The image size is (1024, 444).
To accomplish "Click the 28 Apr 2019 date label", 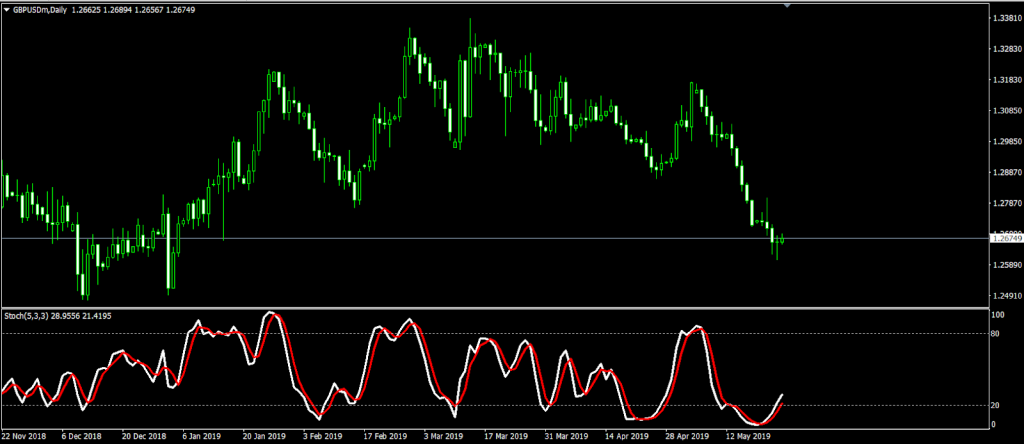I will 688,436.
